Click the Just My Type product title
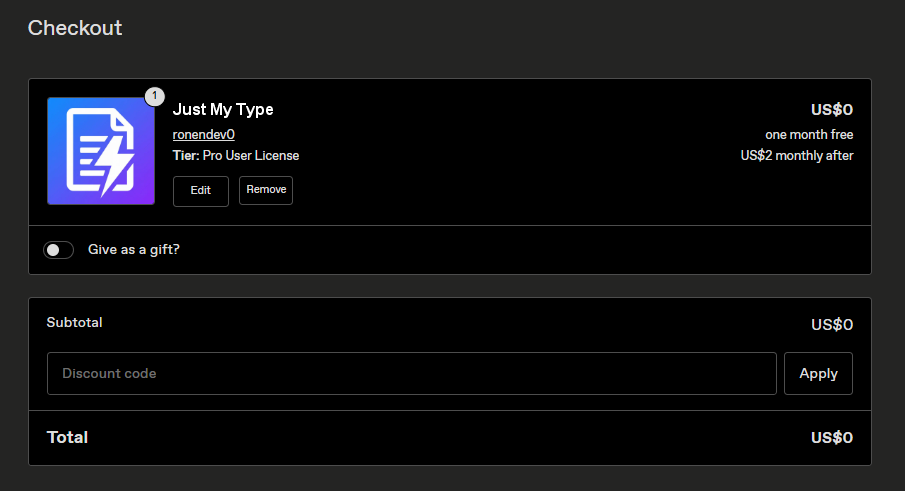 tap(223, 110)
